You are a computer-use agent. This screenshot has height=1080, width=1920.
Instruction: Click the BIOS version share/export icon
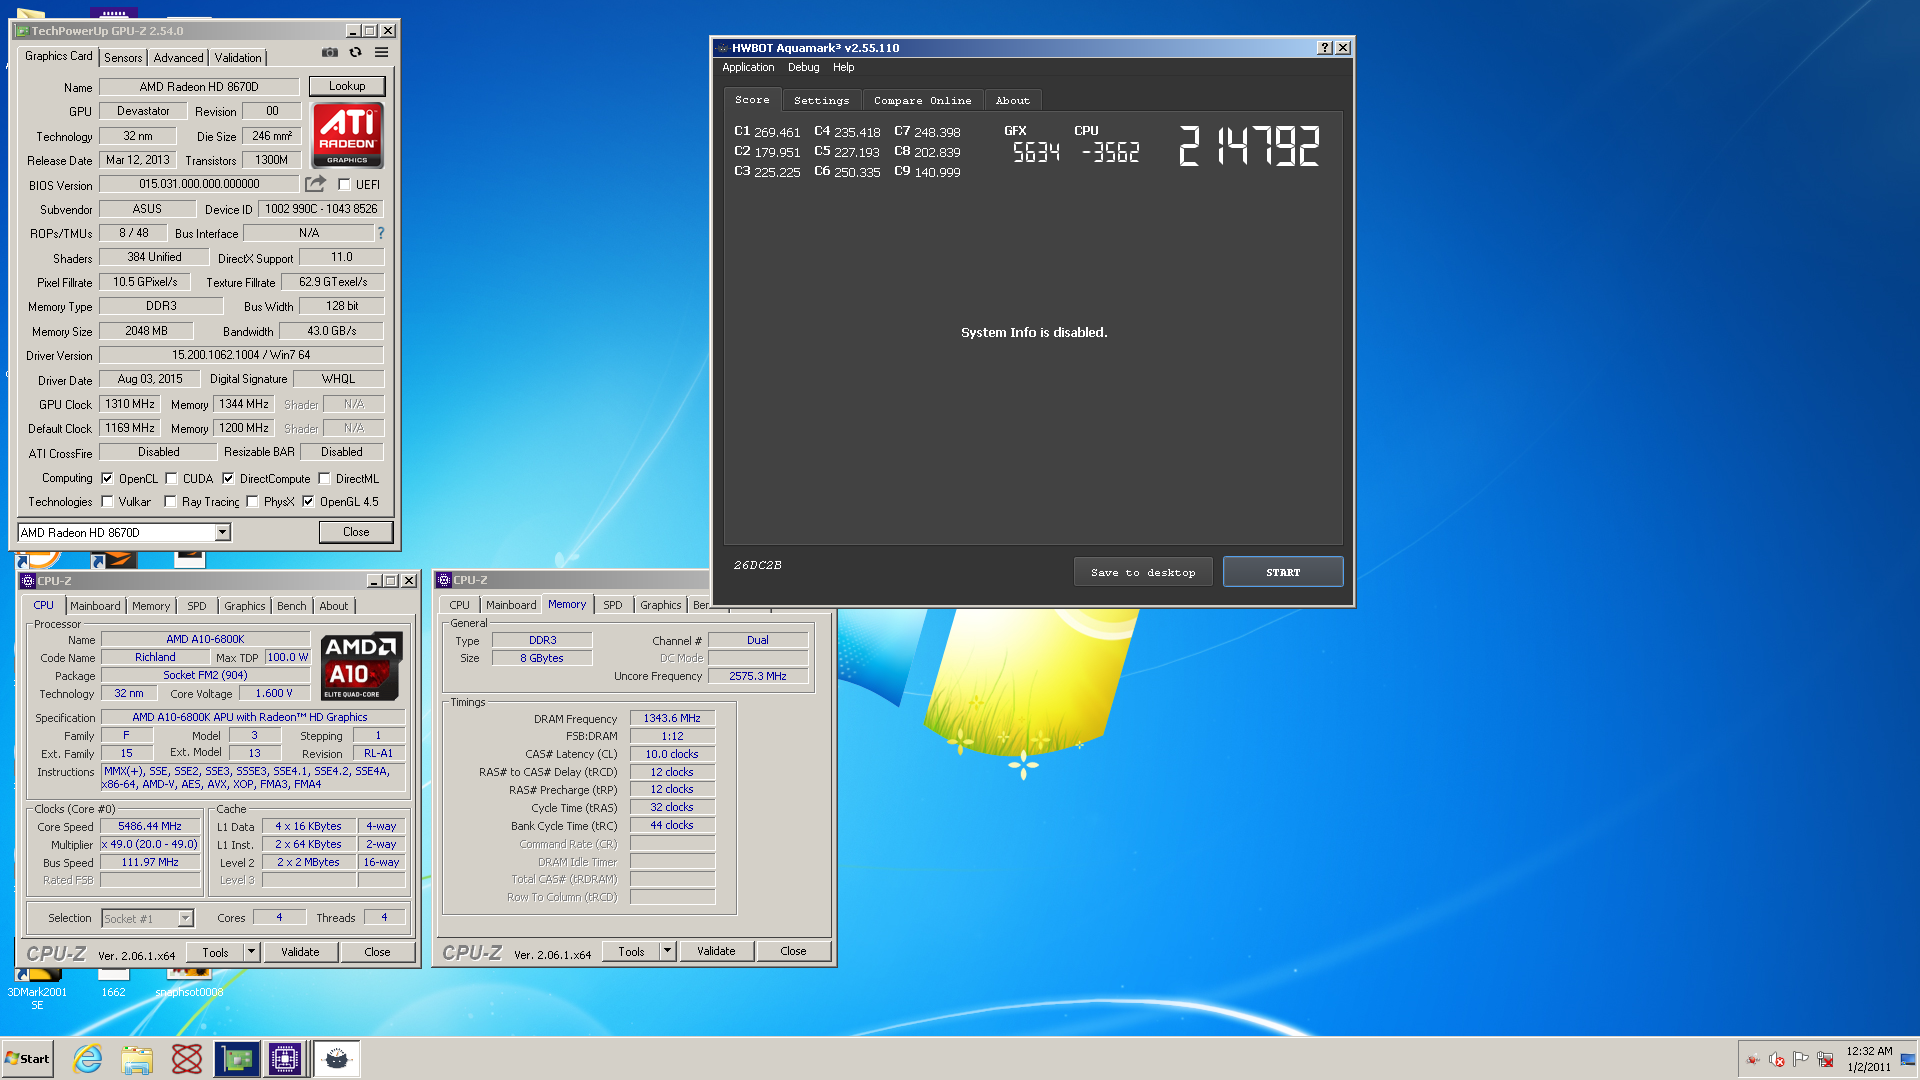[x=316, y=184]
